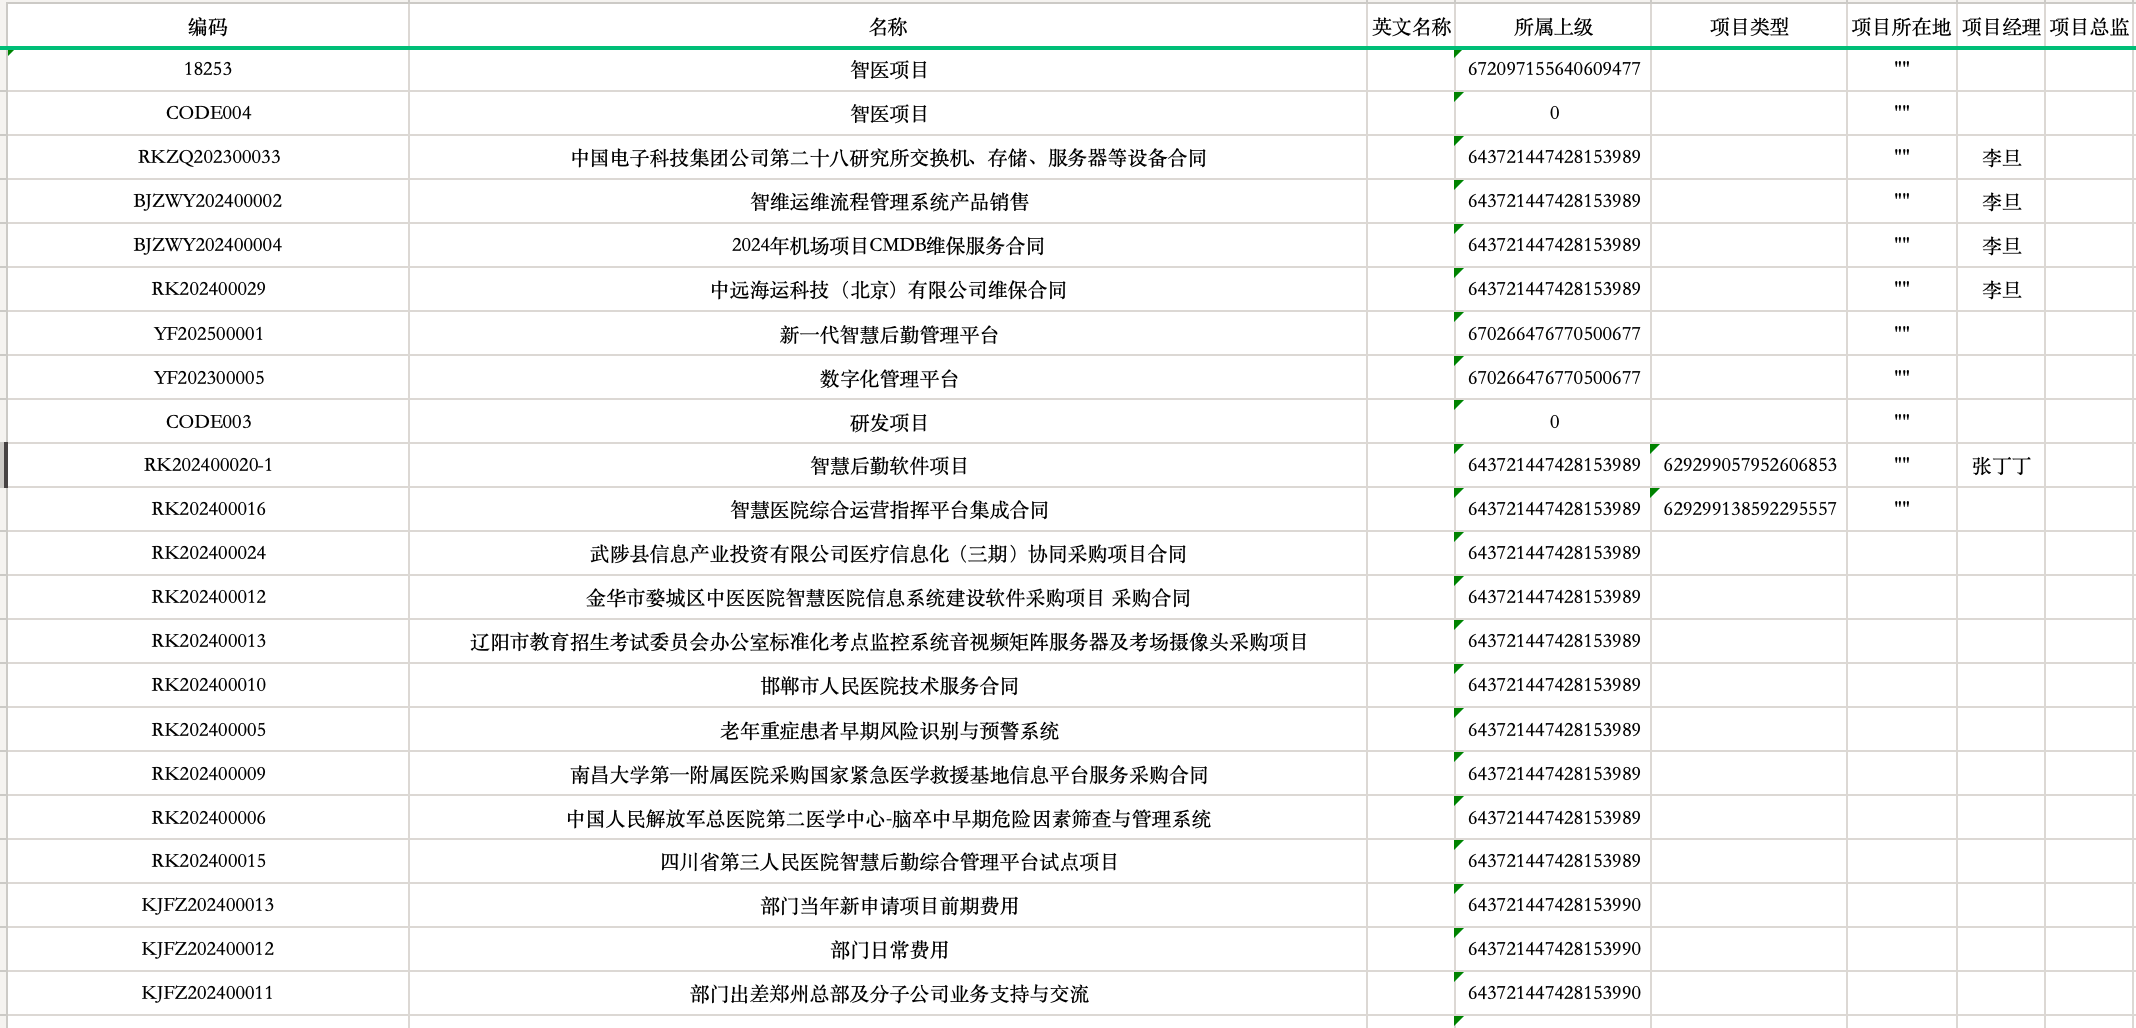Select the KJFZ202400011 code cell

pos(208,993)
